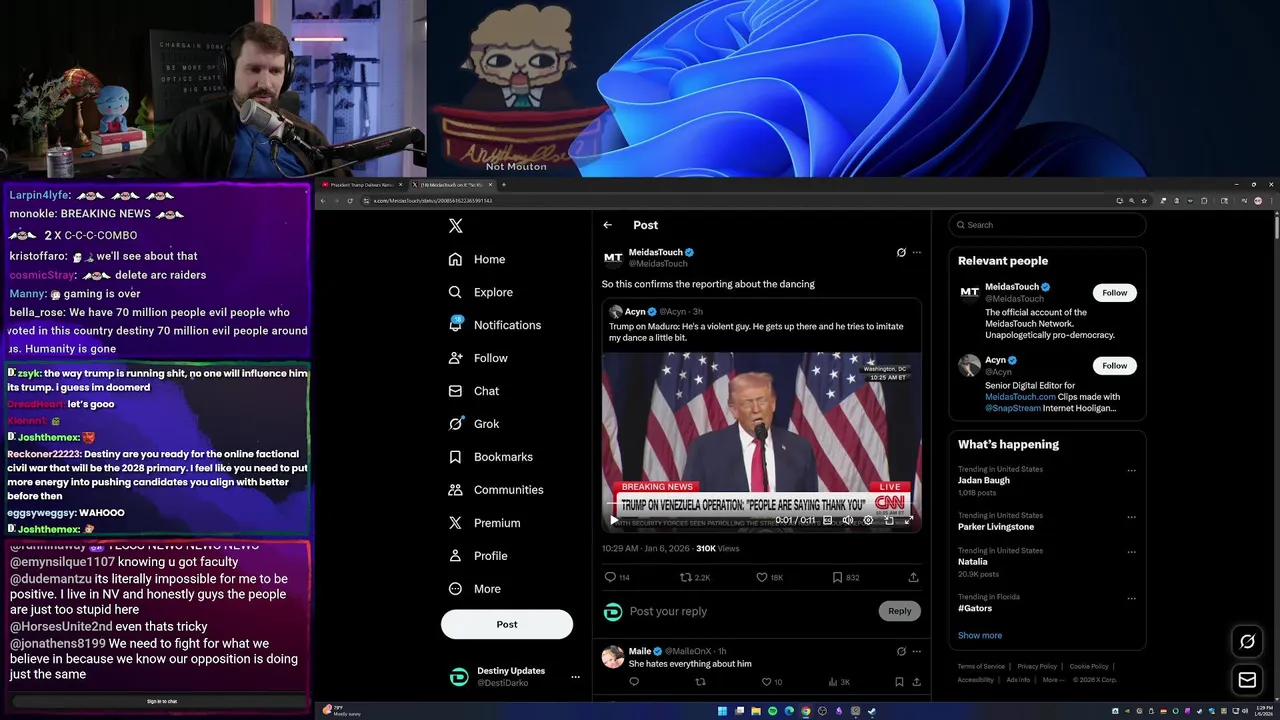Open the MeidasTouch.com link in Acyn bio
Screen dimensions: 1280x720
1020,397
